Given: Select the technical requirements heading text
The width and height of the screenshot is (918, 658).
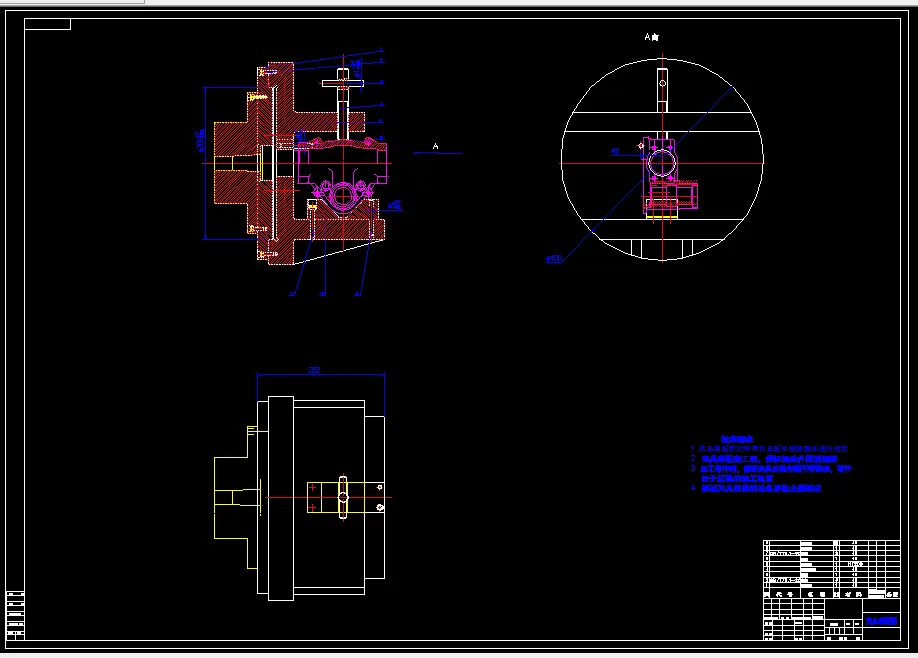Looking at the screenshot, I should [737, 439].
